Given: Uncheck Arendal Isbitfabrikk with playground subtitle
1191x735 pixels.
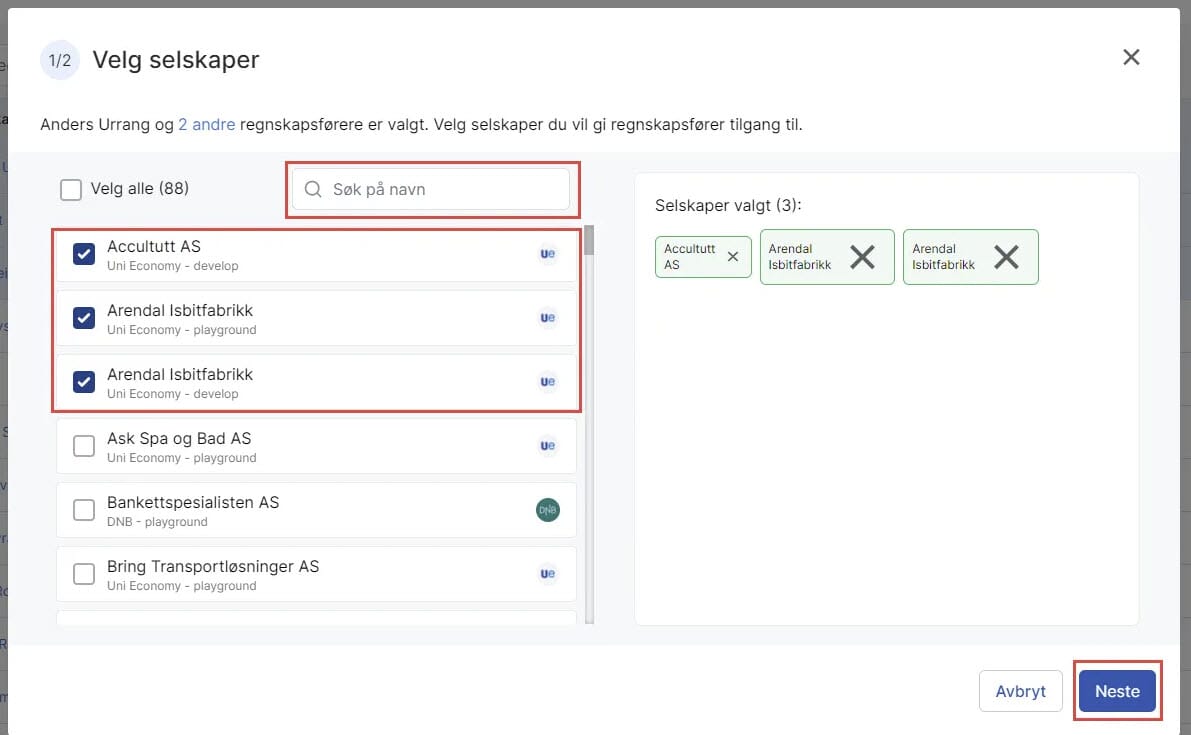Looking at the screenshot, I should click(x=84, y=318).
